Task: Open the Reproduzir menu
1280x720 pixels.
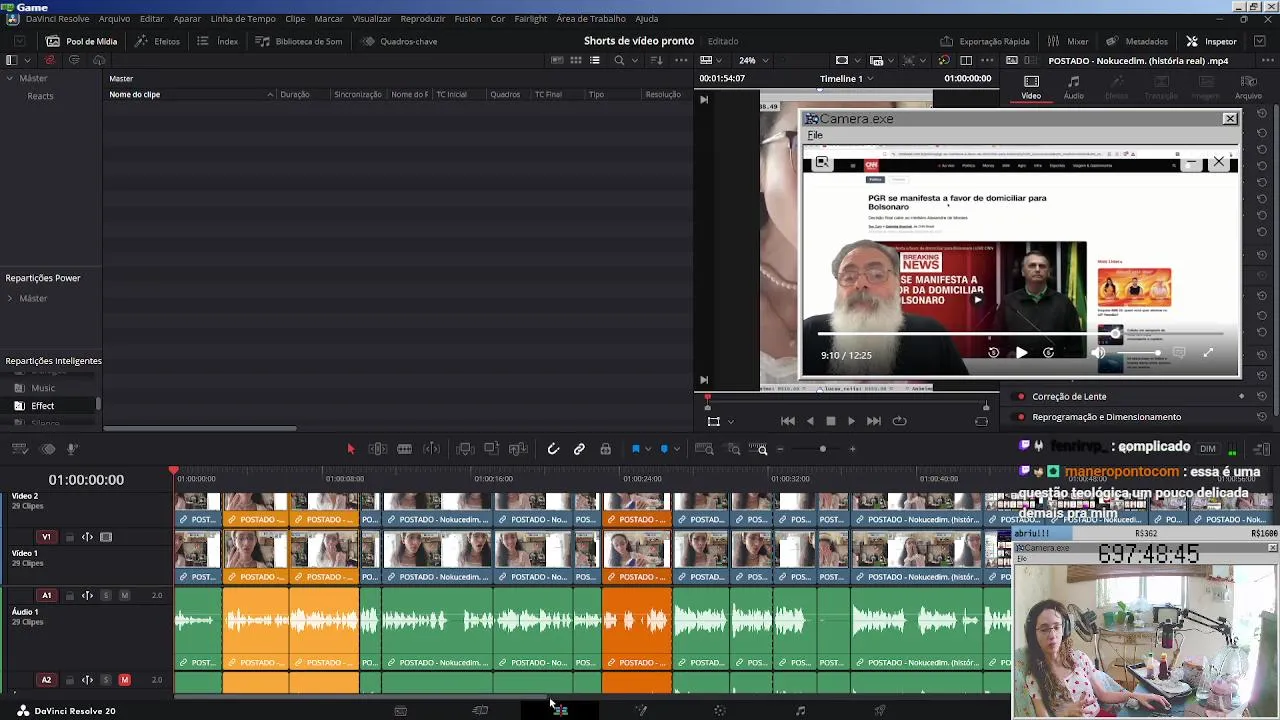Action: click(x=423, y=19)
